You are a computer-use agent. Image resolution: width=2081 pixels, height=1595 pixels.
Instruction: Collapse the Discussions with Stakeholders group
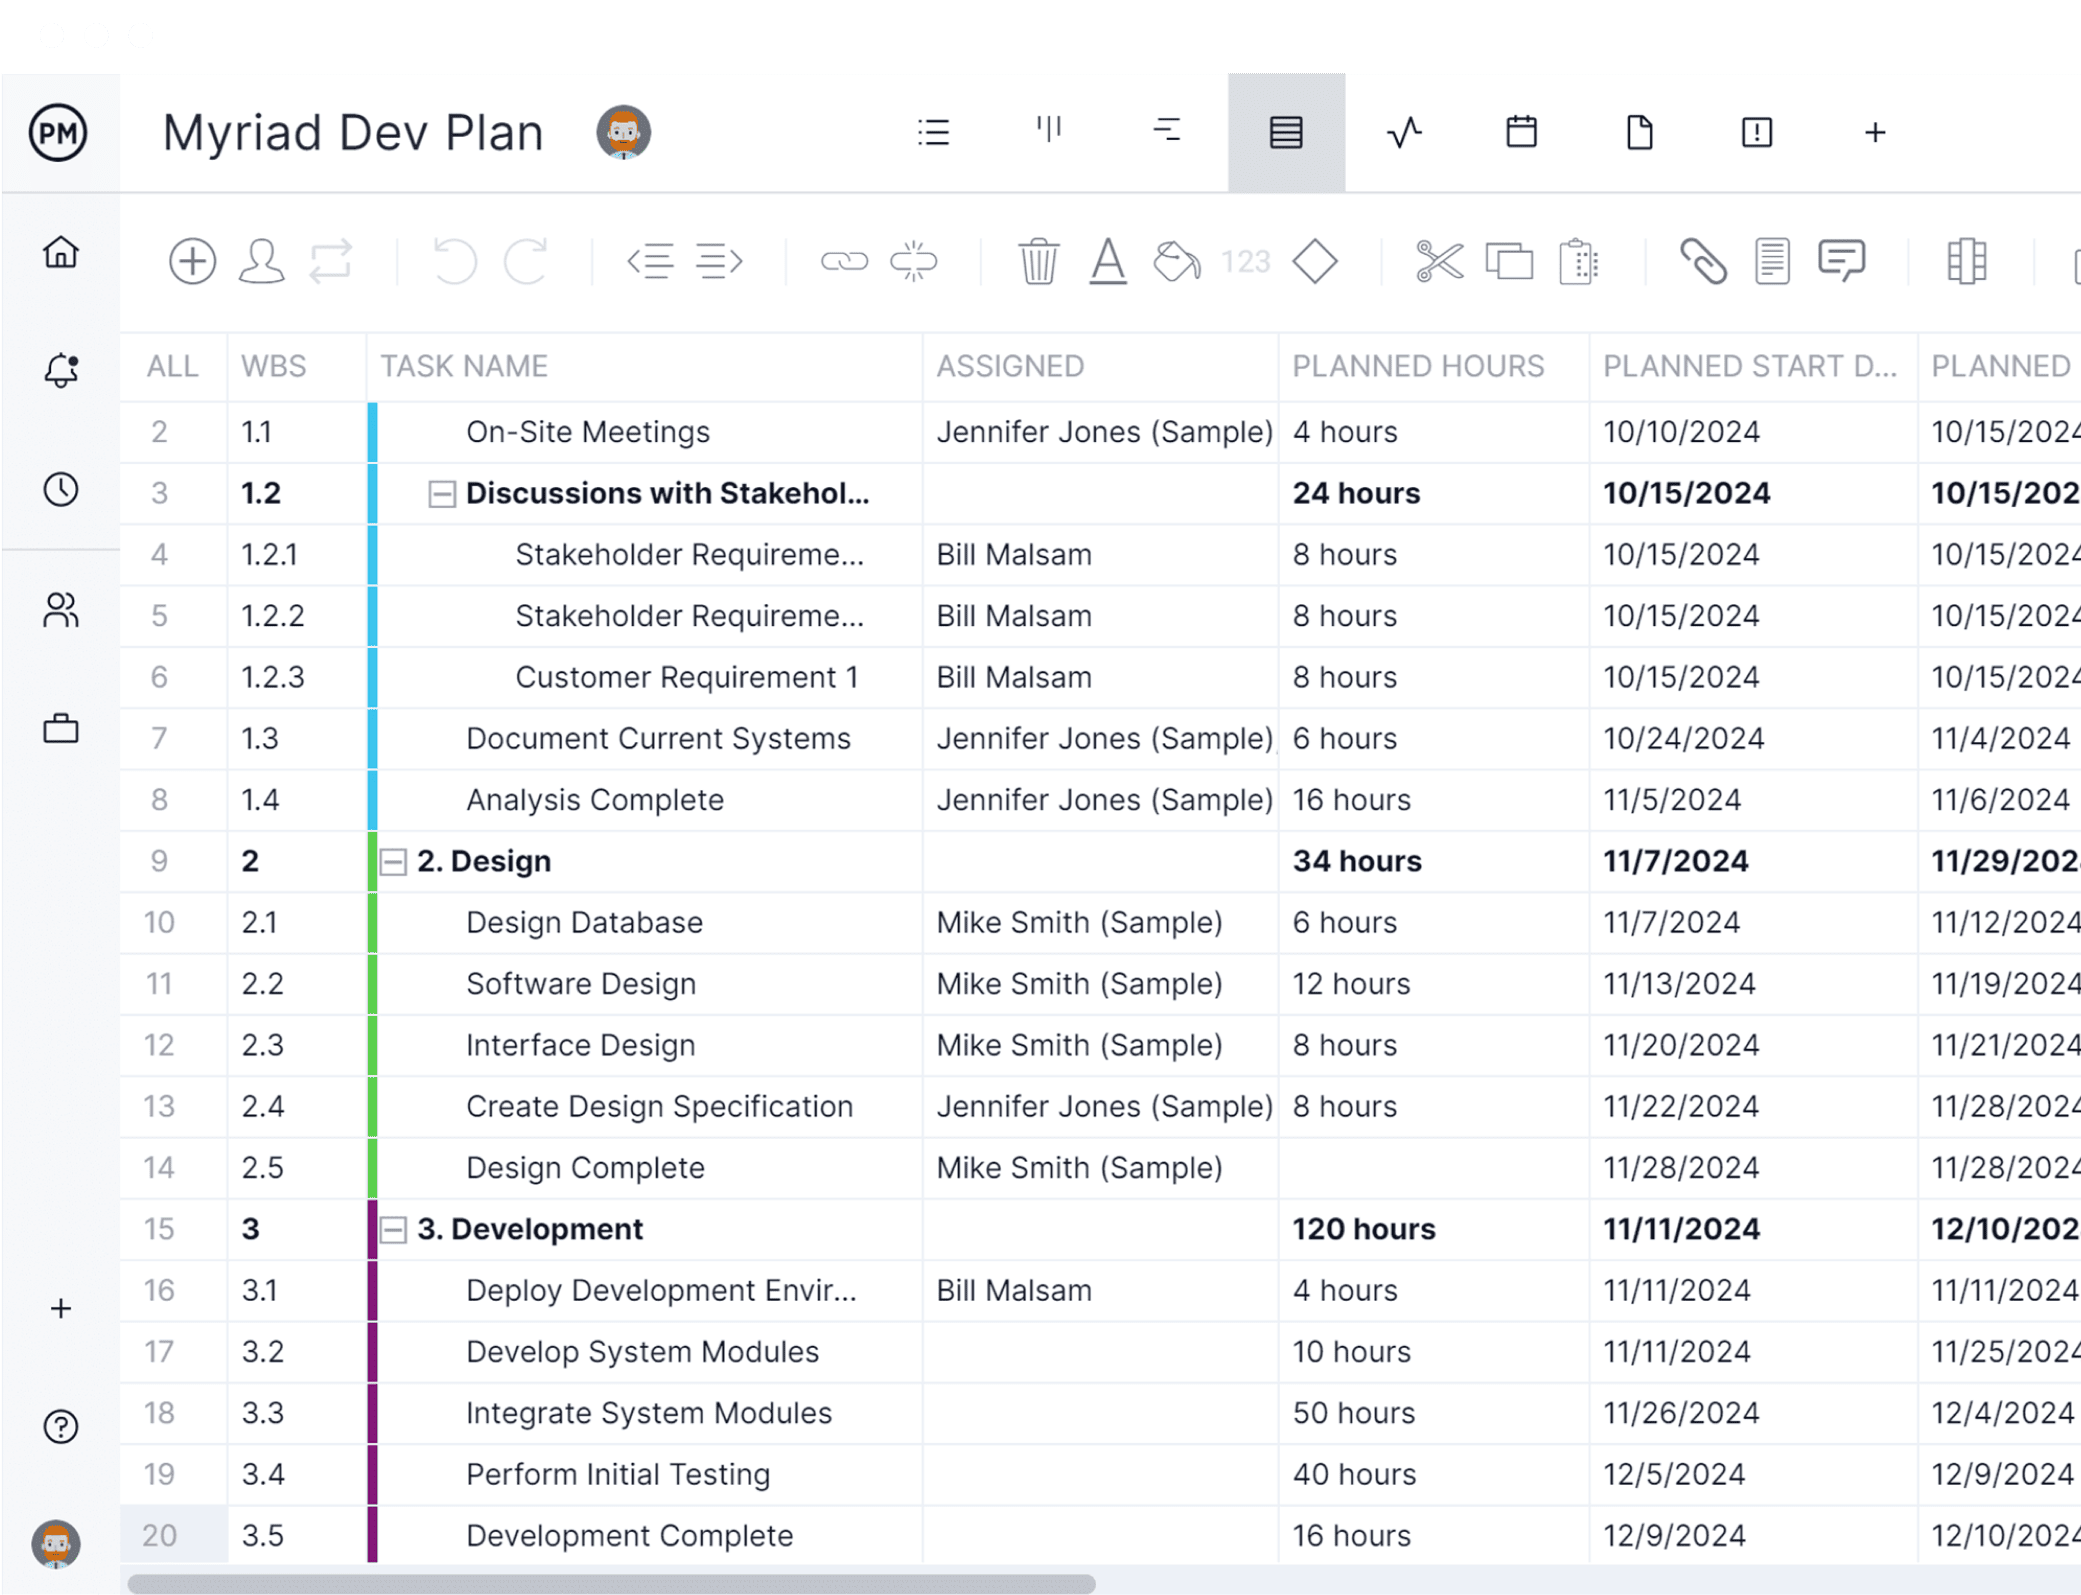click(443, 493)
